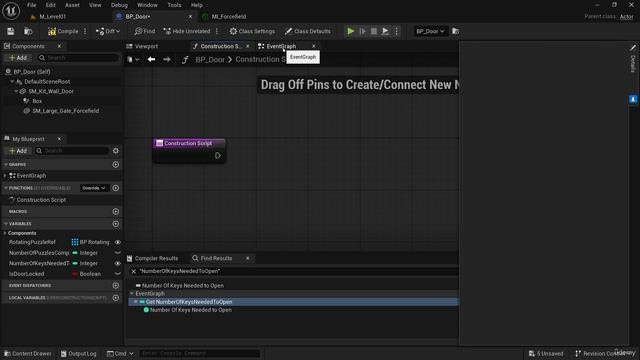This screenshot has height=360, width=640.
Task: Add a new variable with plus icon
Action: point(116,224)
